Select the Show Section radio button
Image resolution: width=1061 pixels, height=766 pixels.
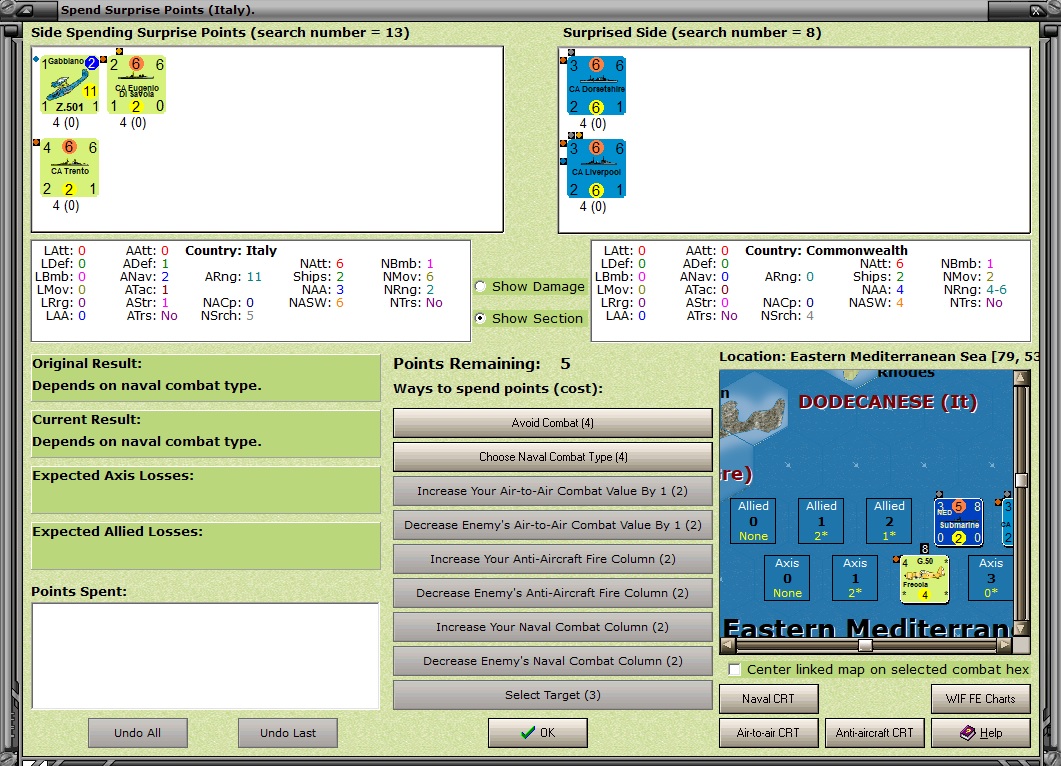tap(480, 318)
